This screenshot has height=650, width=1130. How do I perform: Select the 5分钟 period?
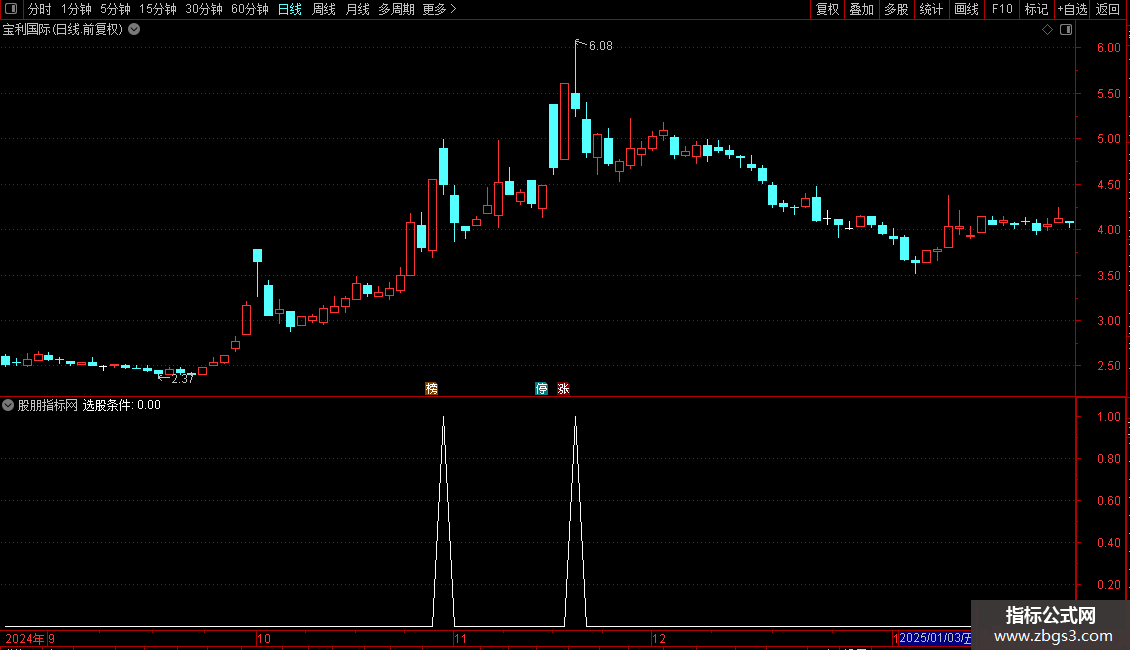click(115, 9)
